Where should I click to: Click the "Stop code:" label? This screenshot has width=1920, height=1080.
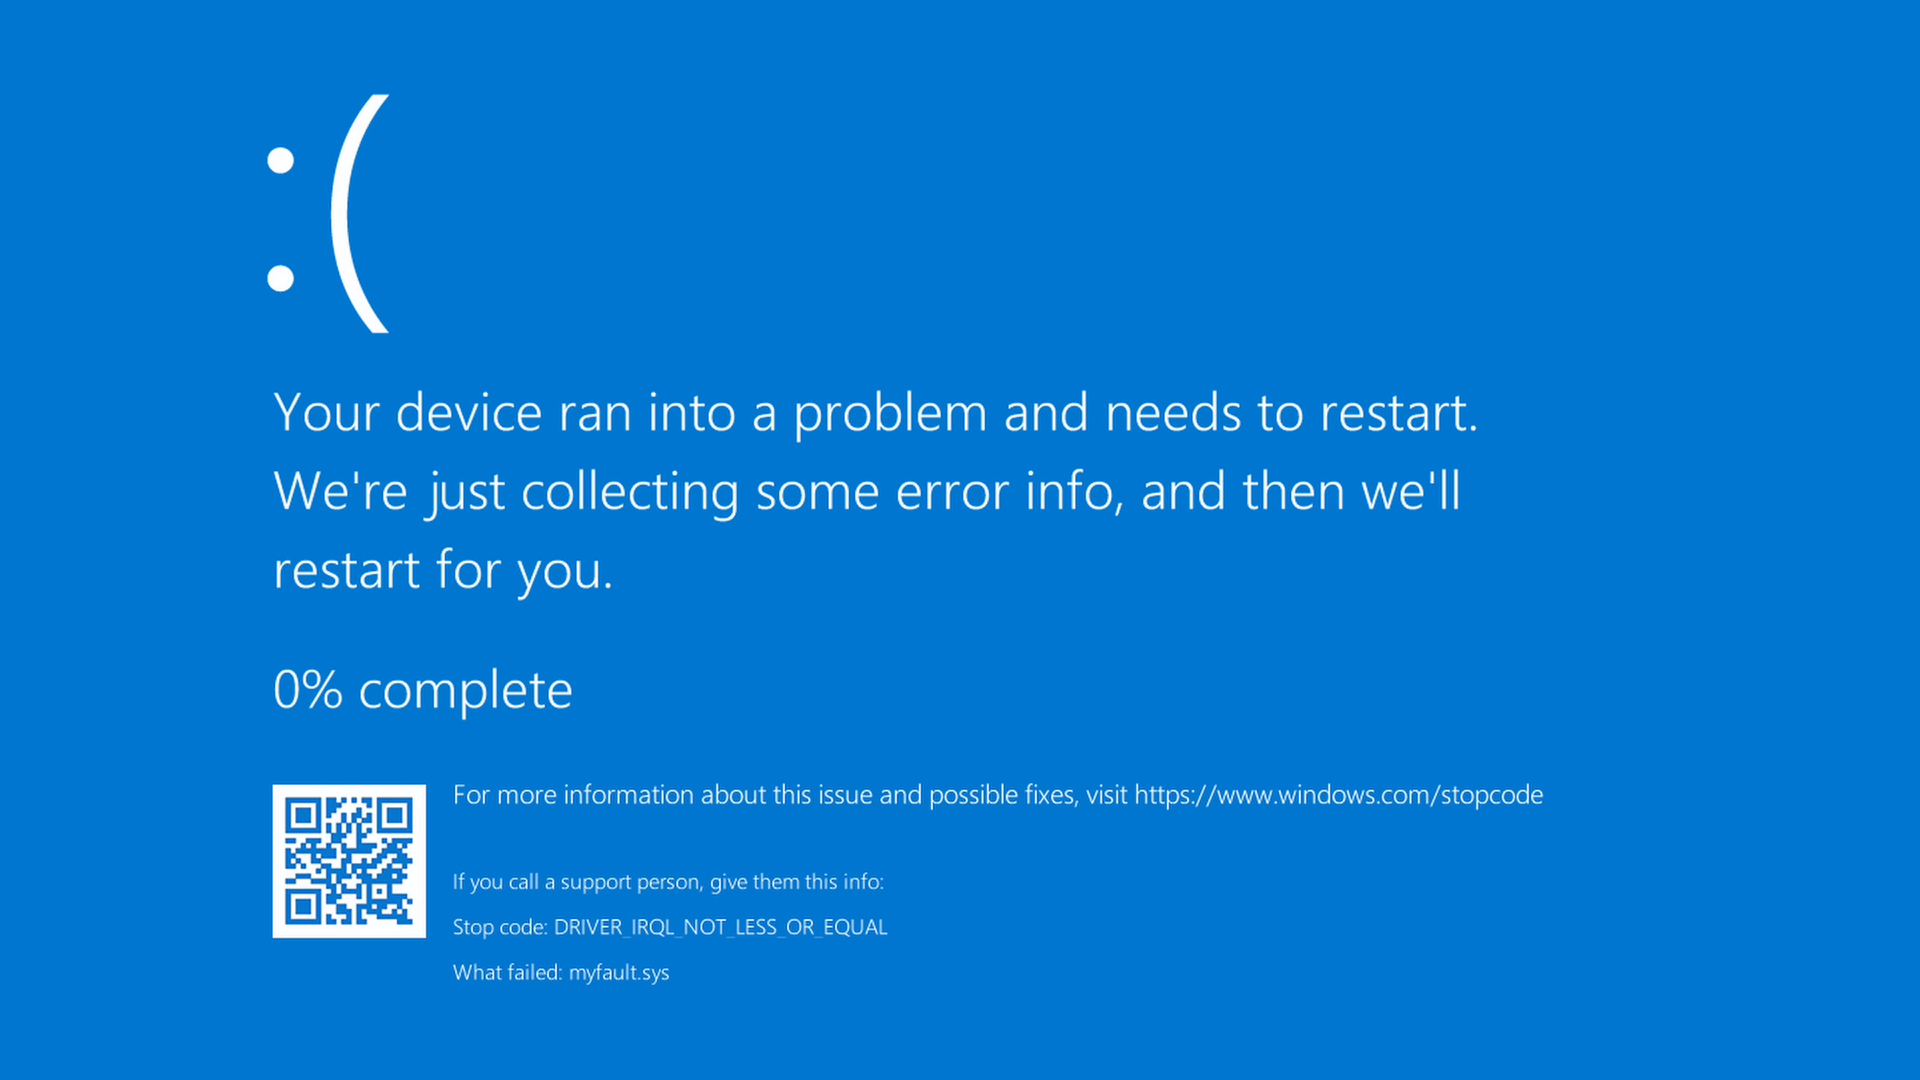coord(500,927)
